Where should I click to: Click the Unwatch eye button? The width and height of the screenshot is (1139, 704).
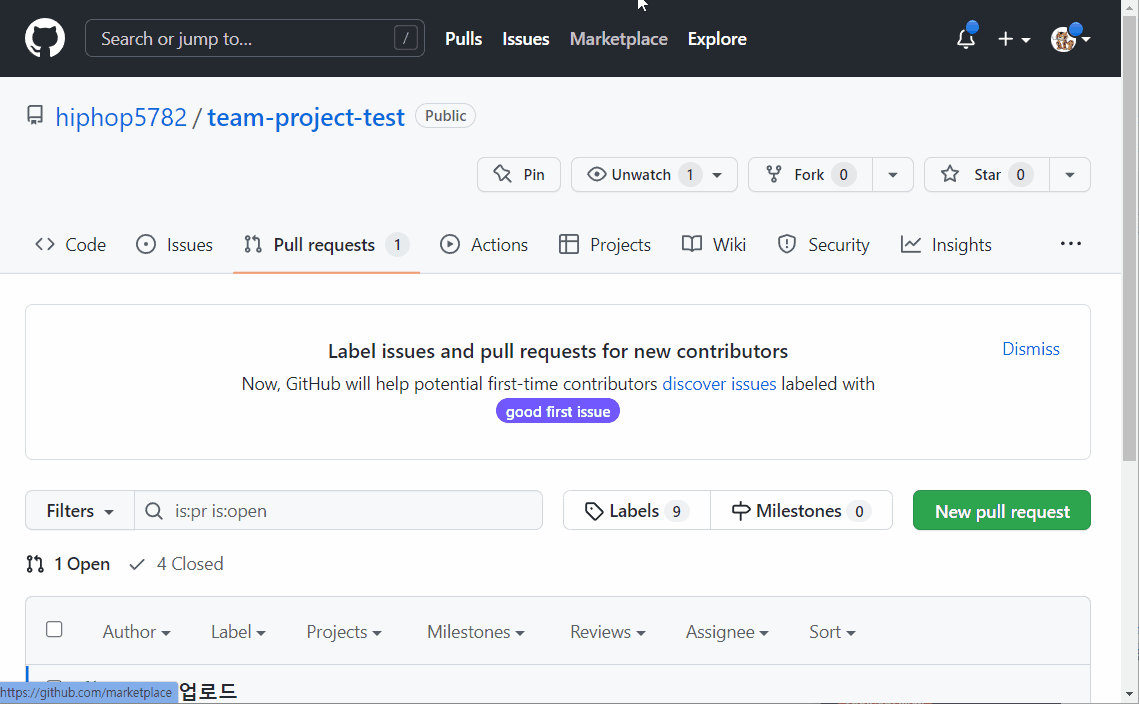point(654,174)
